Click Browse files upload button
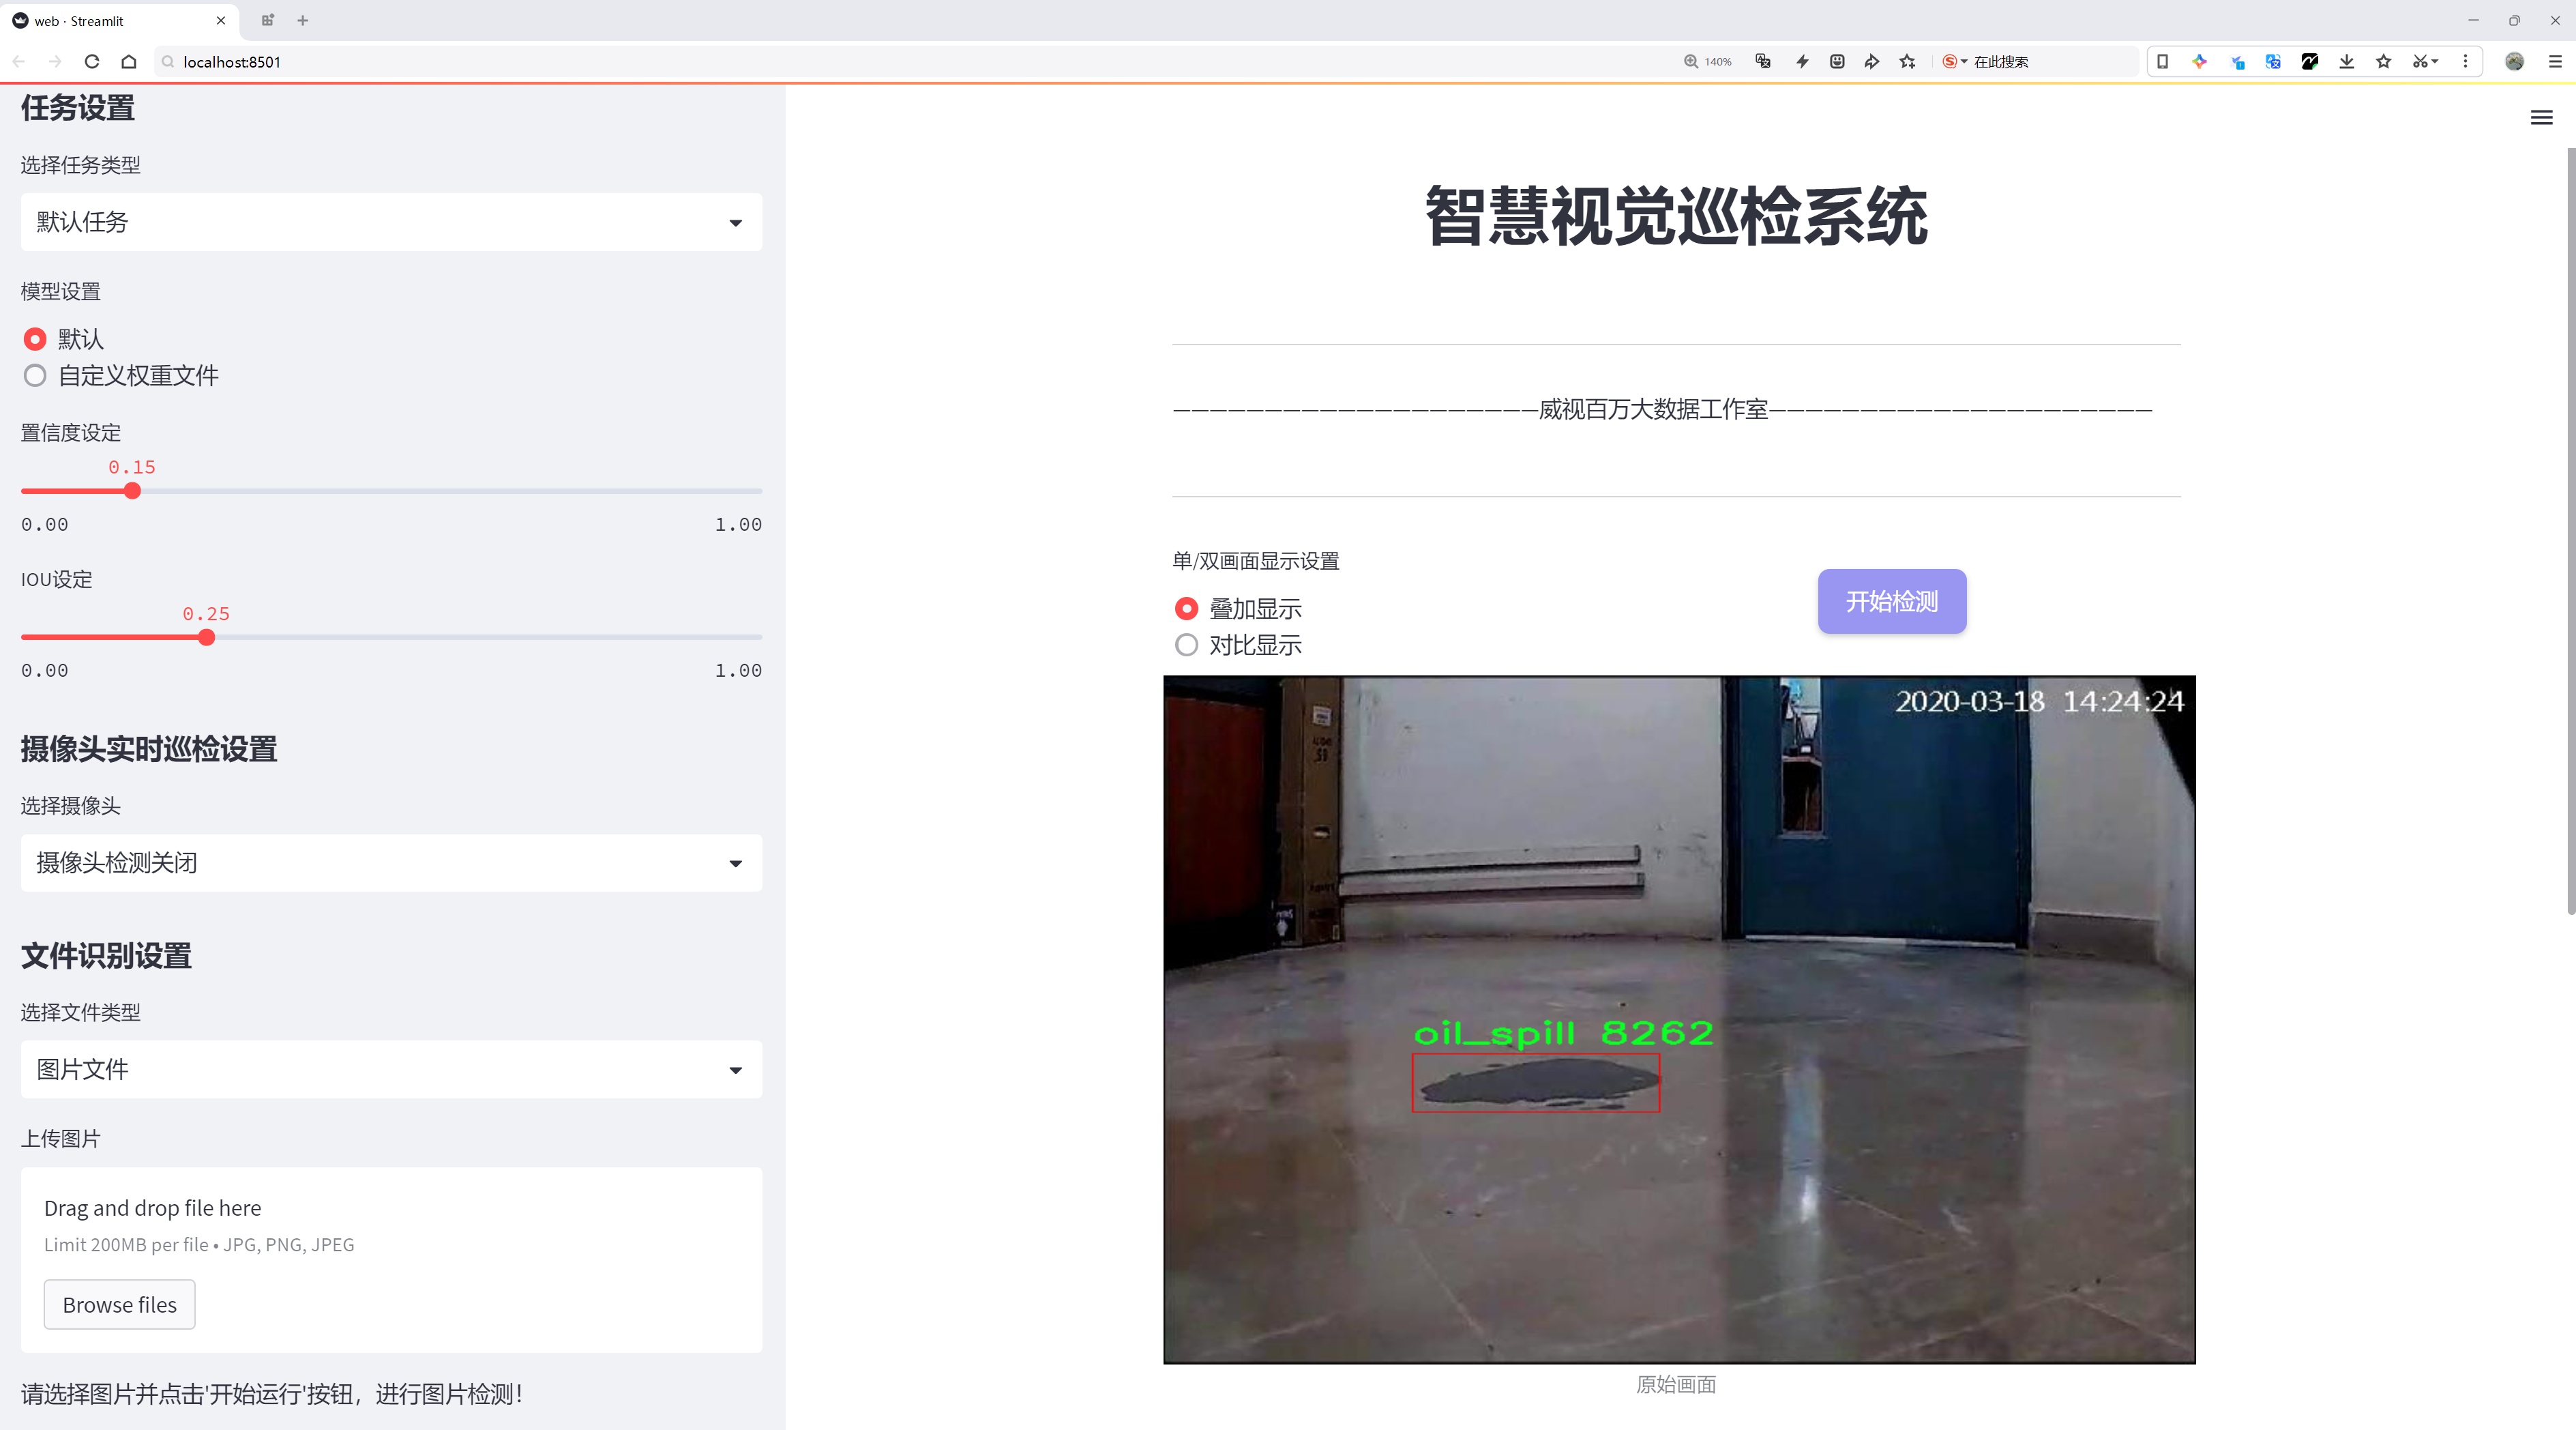Image resolution: width=2576 pixels, height=1430 pixels. (x=119, y=1304)
